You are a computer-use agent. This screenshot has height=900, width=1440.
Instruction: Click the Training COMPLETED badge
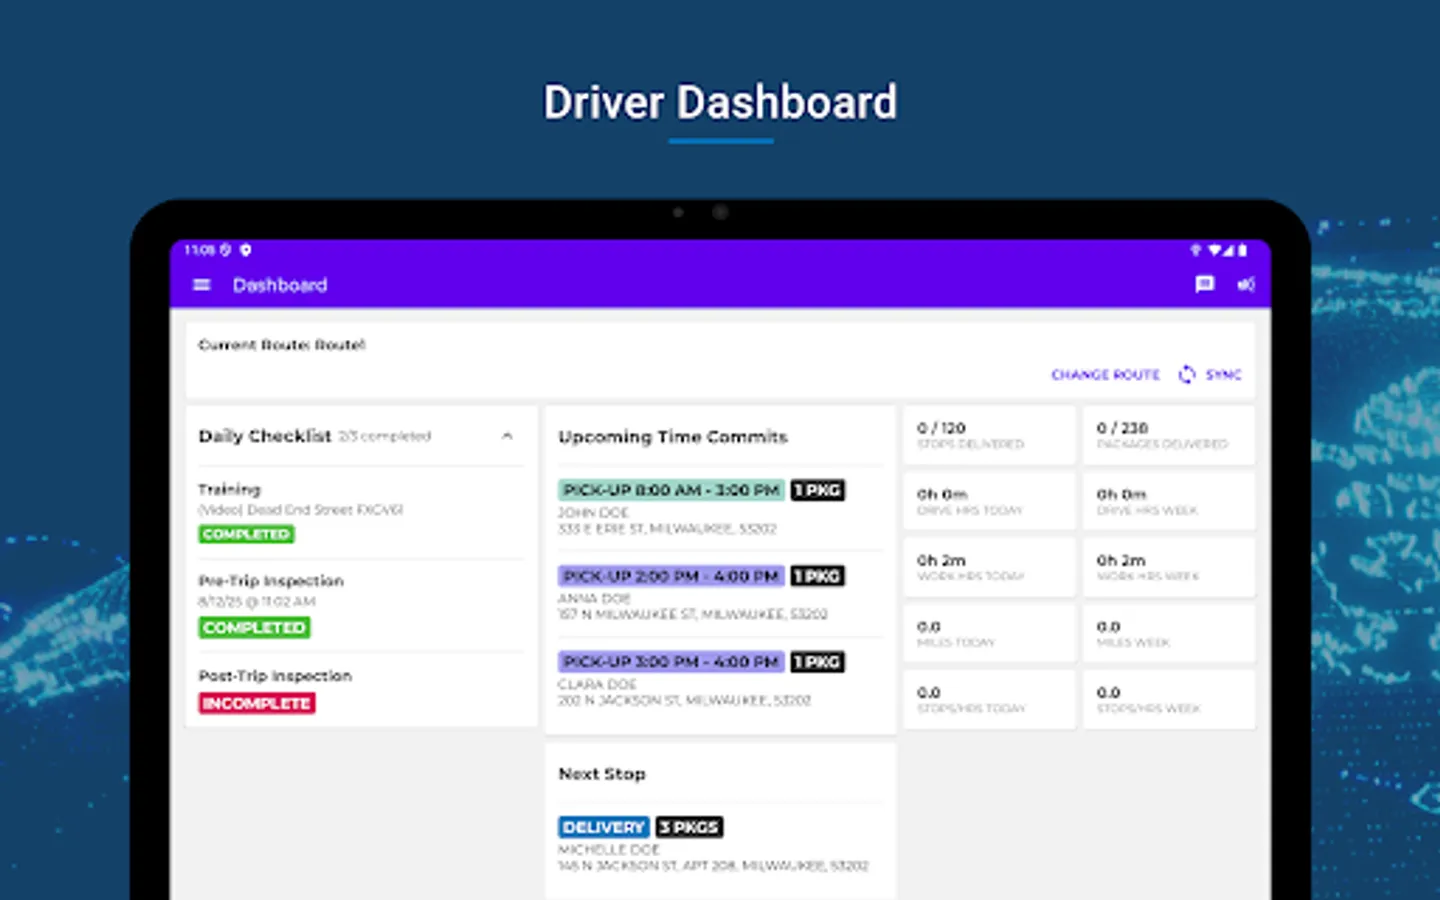point(246,534)
